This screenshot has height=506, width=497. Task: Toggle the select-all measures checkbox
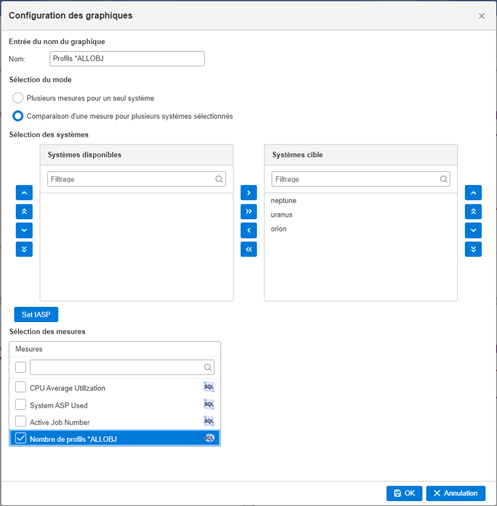click(21, 367)
